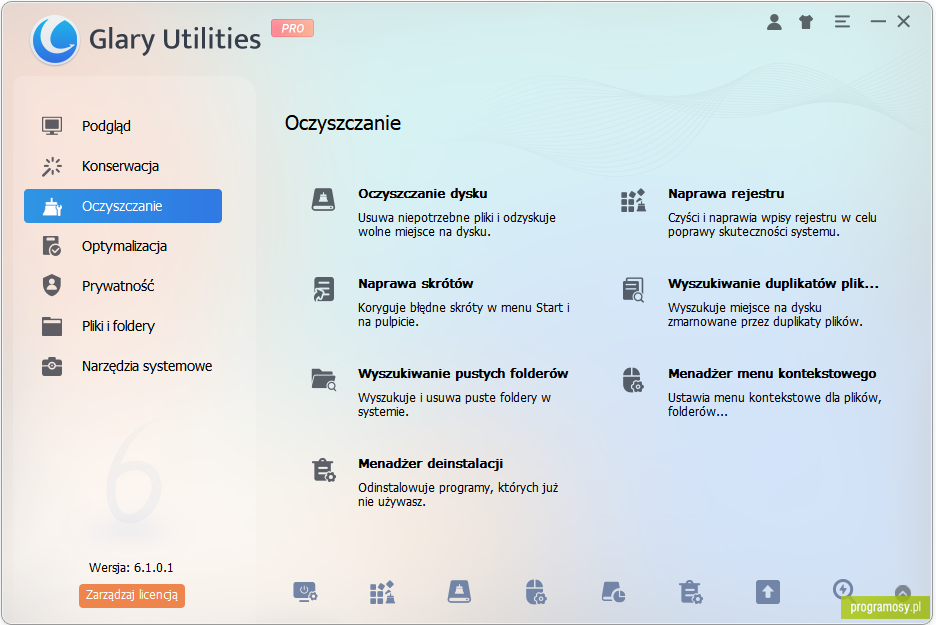Open the user account icon

click(774, 22)
